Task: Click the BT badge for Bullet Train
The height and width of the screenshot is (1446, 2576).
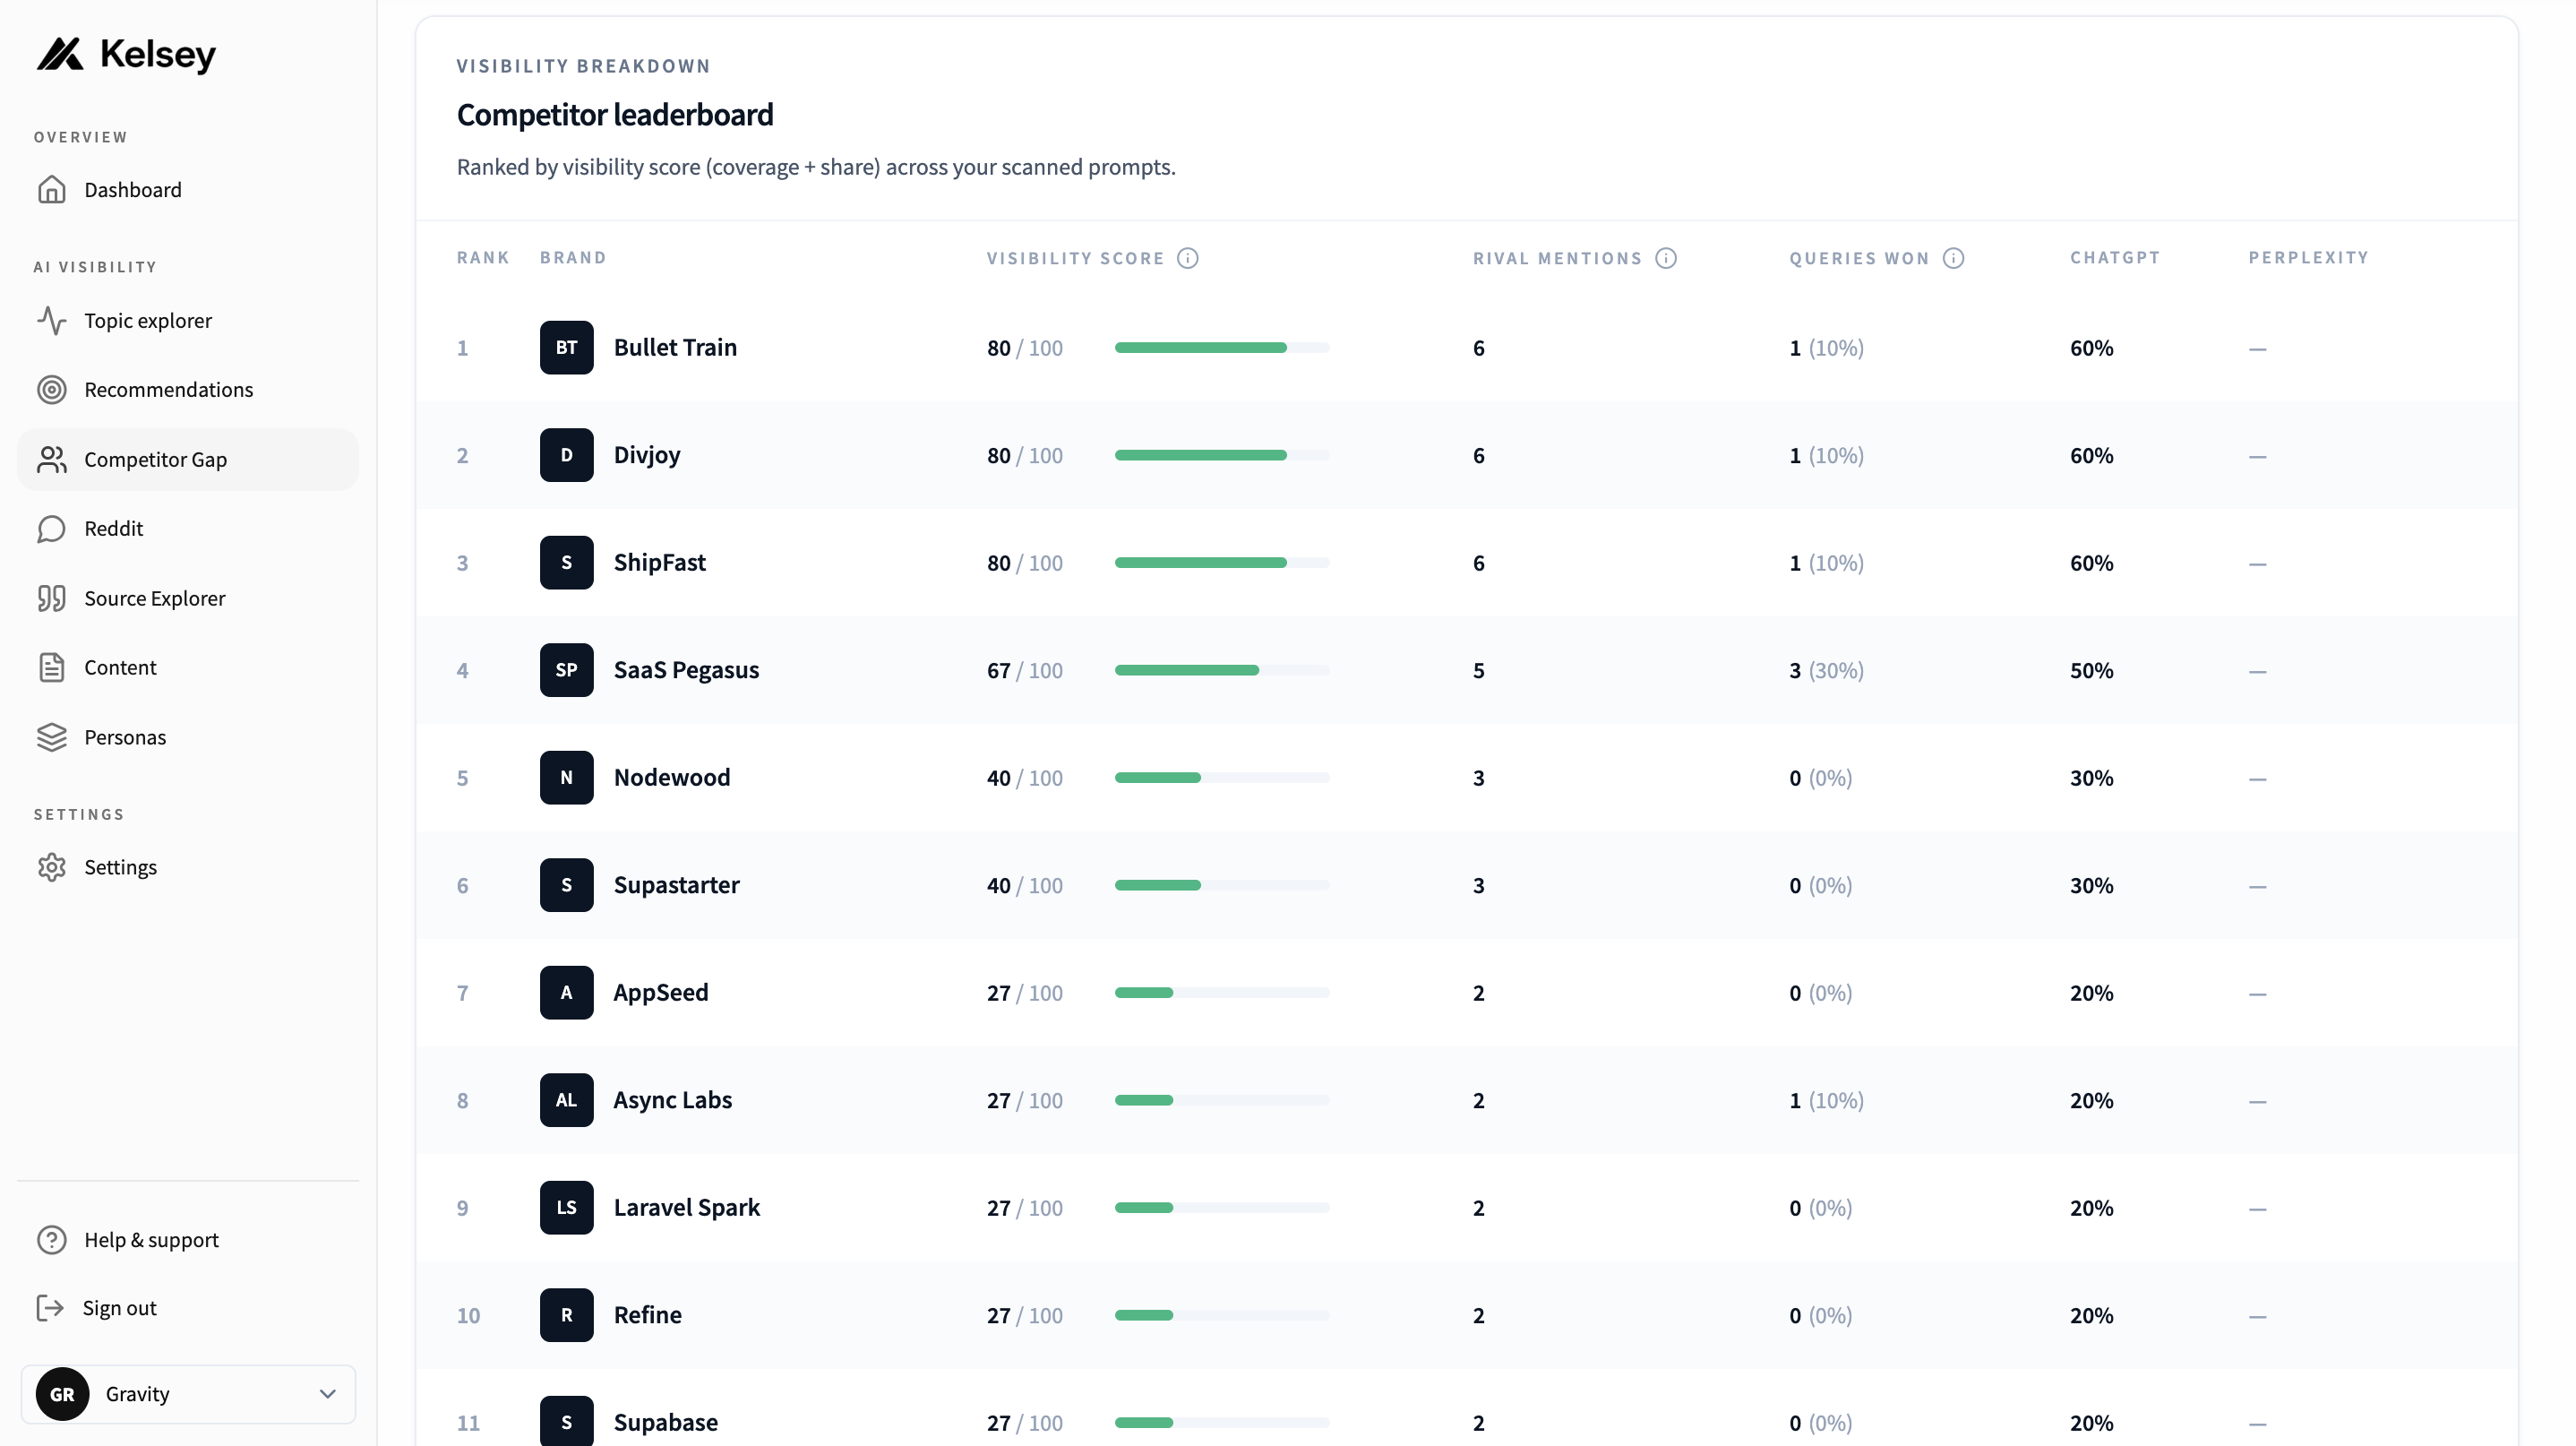Action: [567, 348]
